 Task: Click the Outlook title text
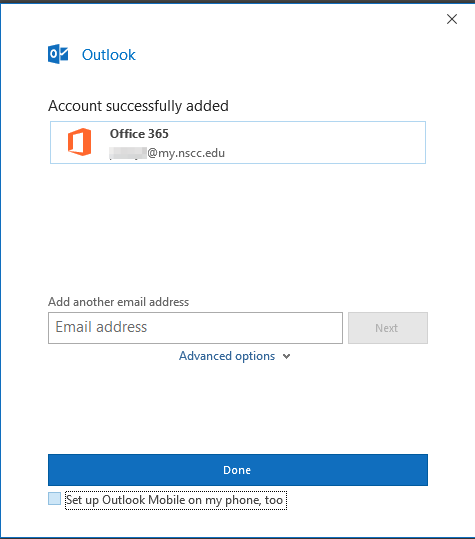tap(109, 55)
